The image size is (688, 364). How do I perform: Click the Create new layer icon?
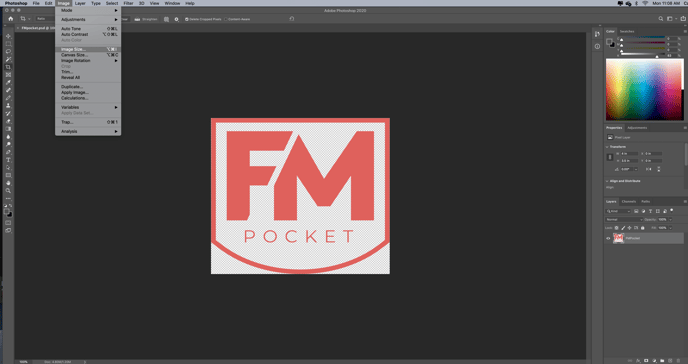670,360
